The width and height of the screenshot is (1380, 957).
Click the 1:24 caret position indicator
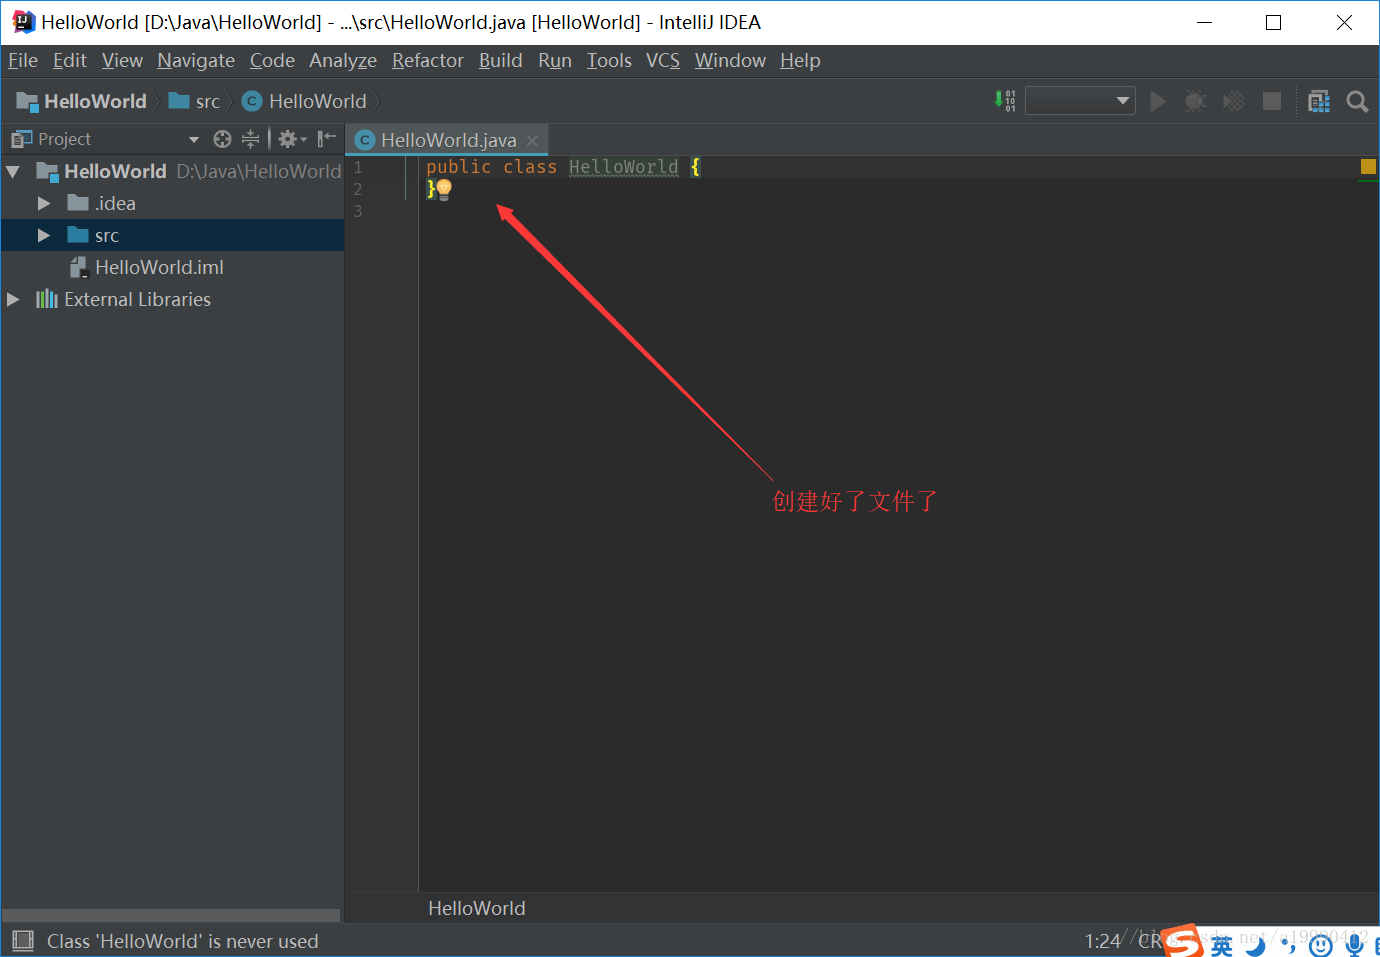tap(1103, 941)
